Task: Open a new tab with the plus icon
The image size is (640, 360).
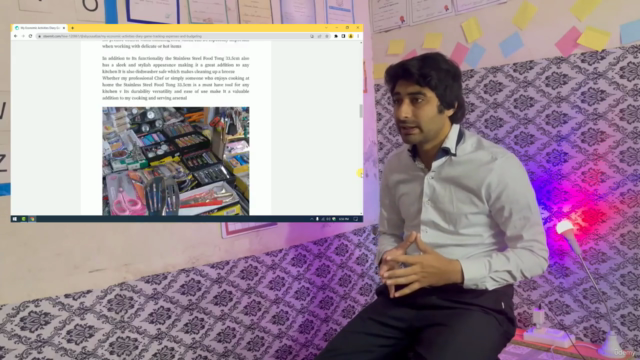Action: pos(73,28)
